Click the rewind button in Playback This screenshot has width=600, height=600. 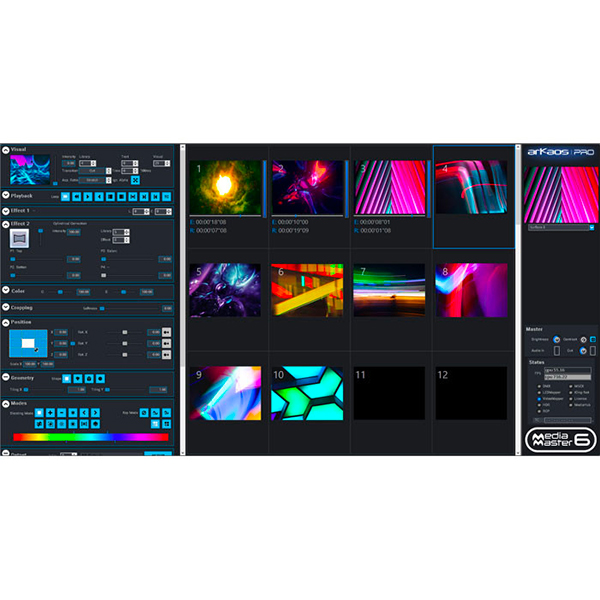click(77, 197)
